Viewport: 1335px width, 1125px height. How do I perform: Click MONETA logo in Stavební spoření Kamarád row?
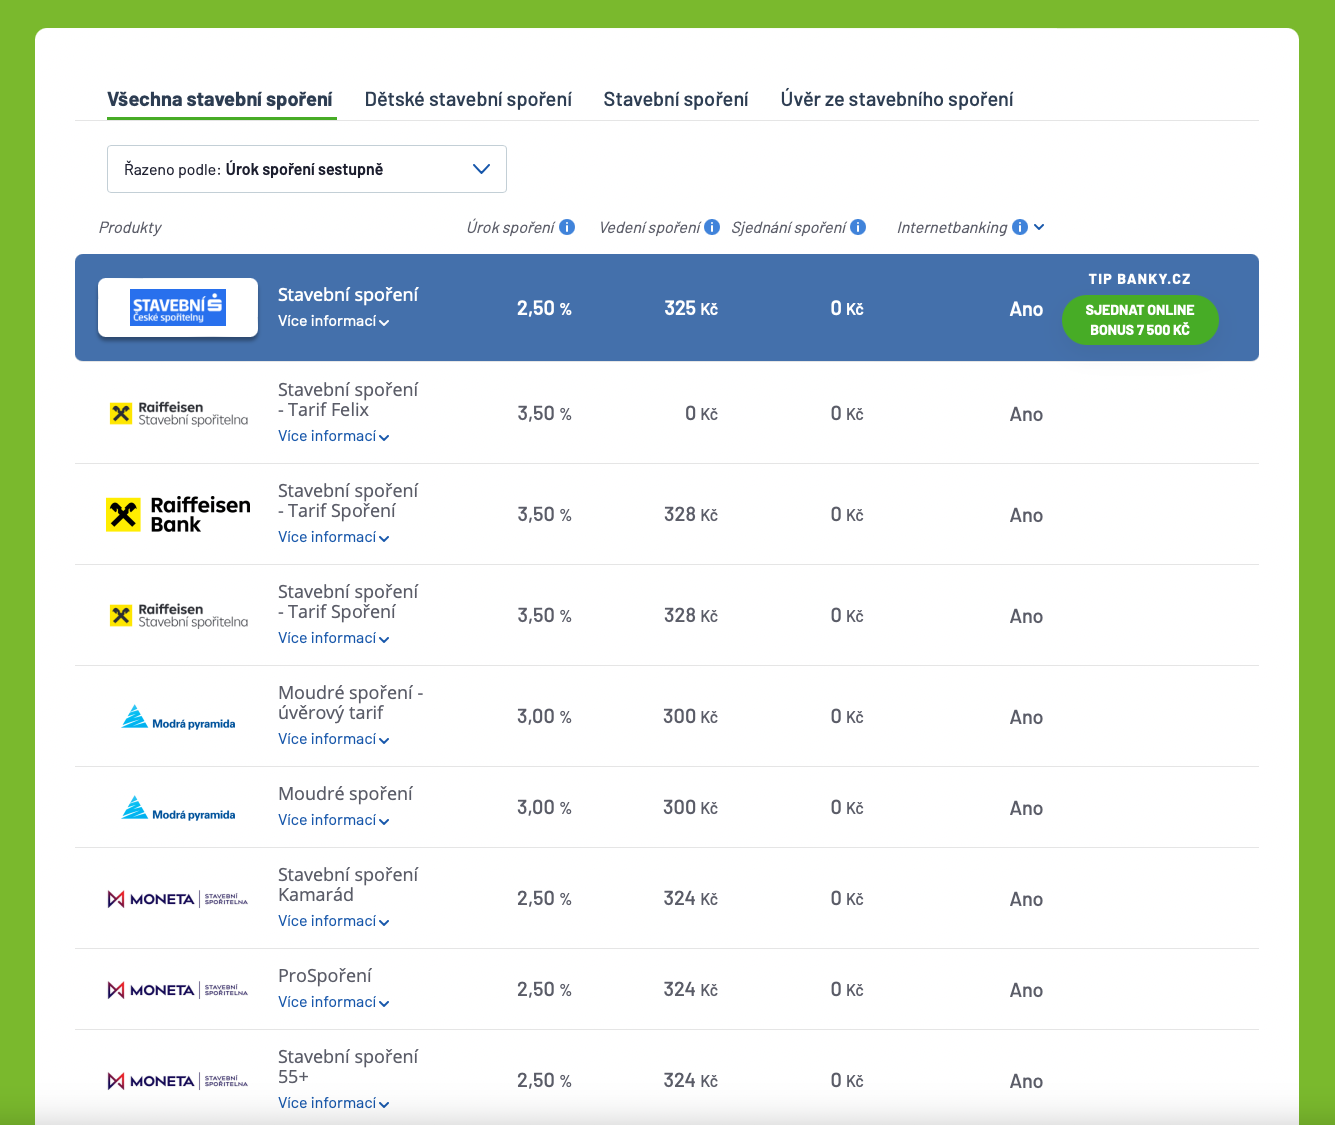178,899
